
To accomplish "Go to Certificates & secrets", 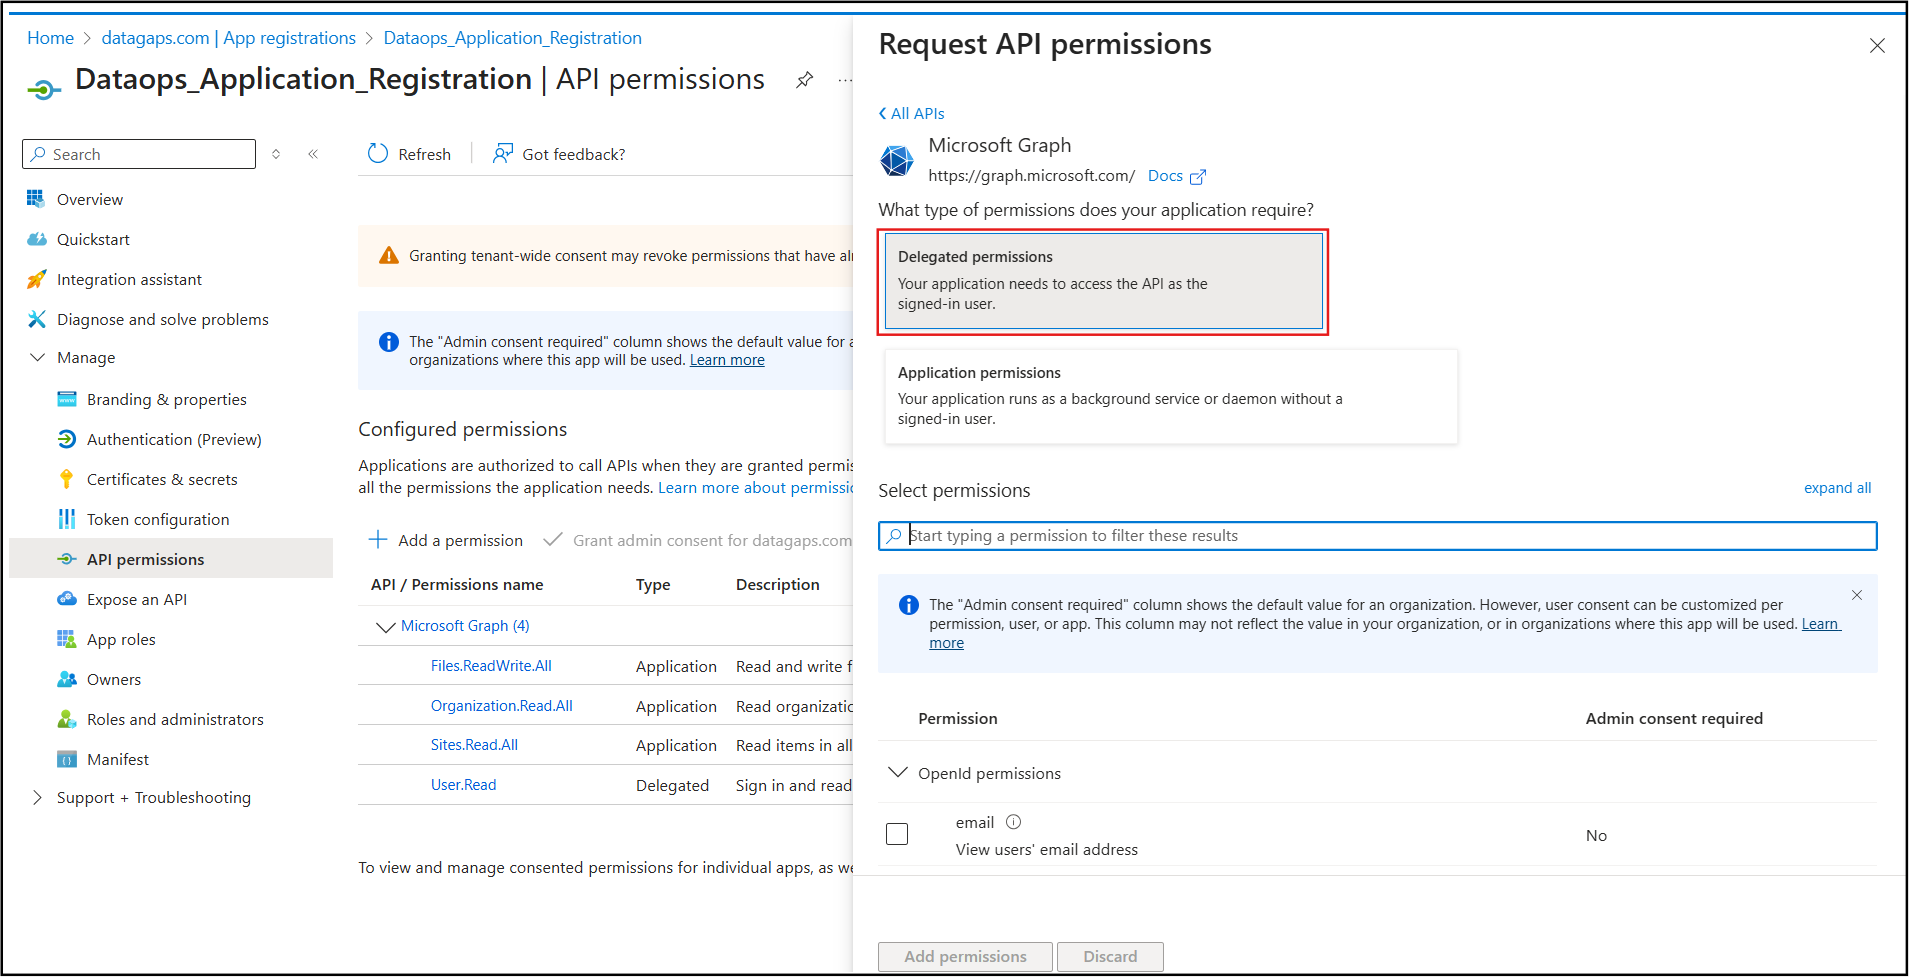I will click(162, 479).
